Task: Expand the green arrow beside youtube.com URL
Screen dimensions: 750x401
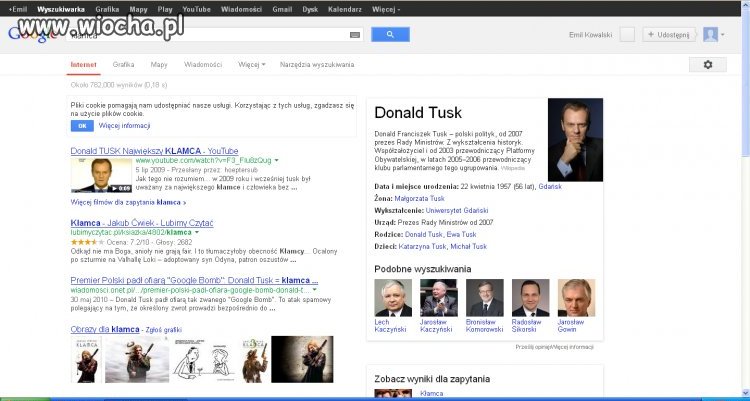Action: 276,160
